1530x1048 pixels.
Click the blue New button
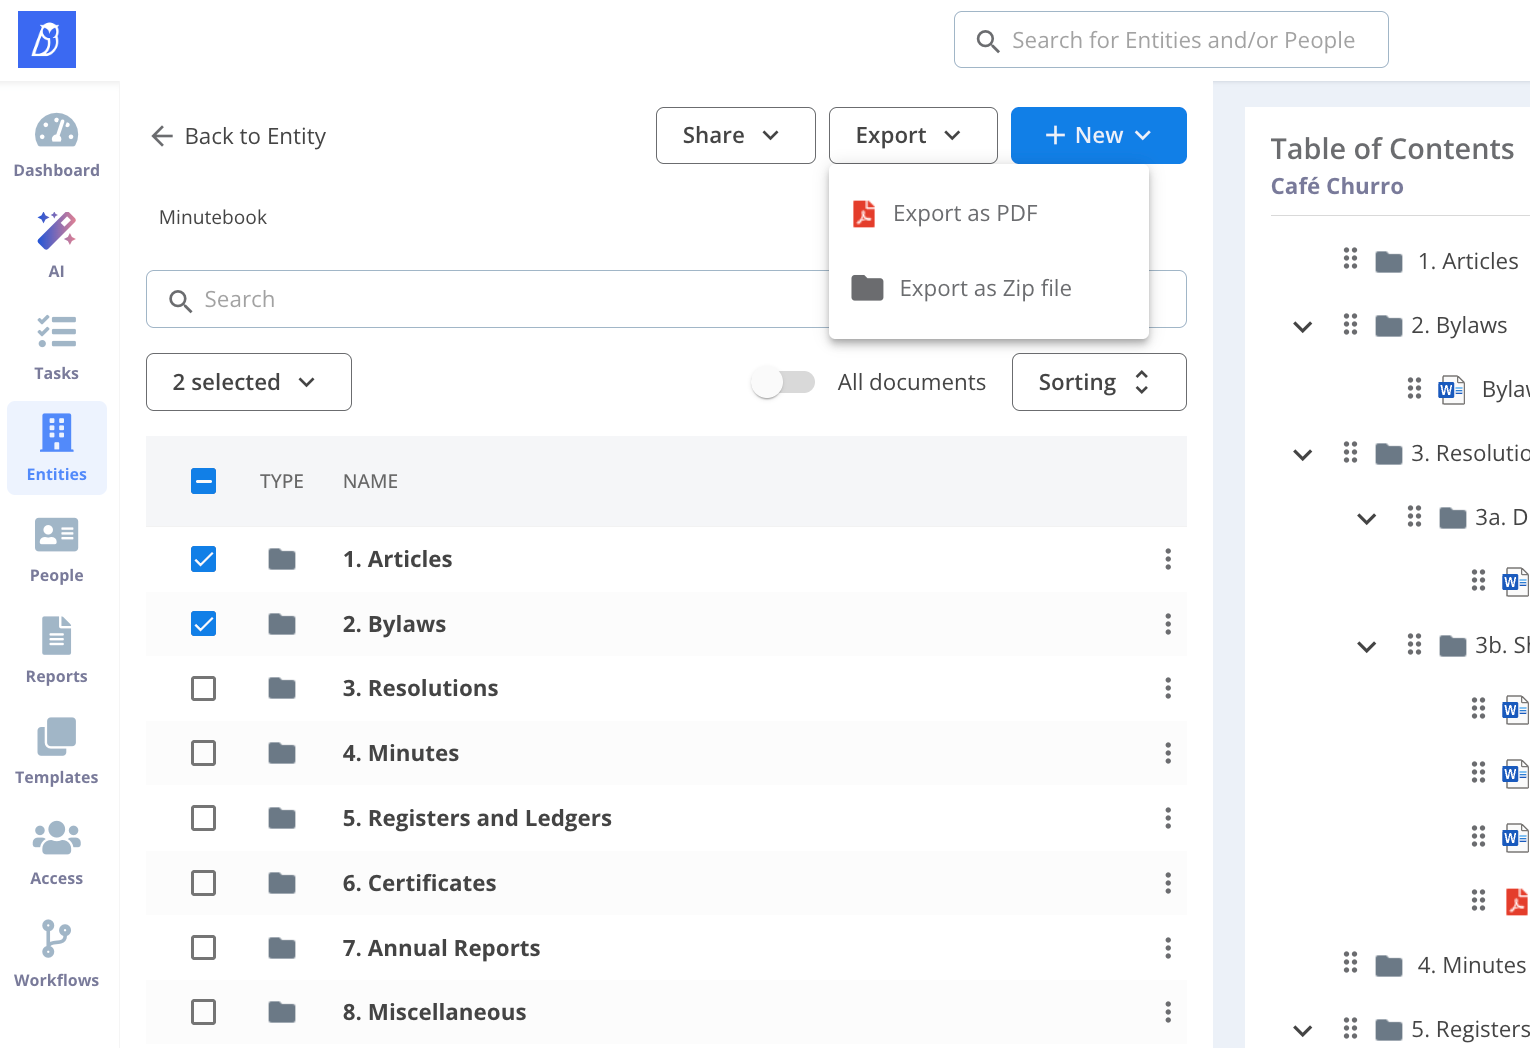coord(1098,135)
